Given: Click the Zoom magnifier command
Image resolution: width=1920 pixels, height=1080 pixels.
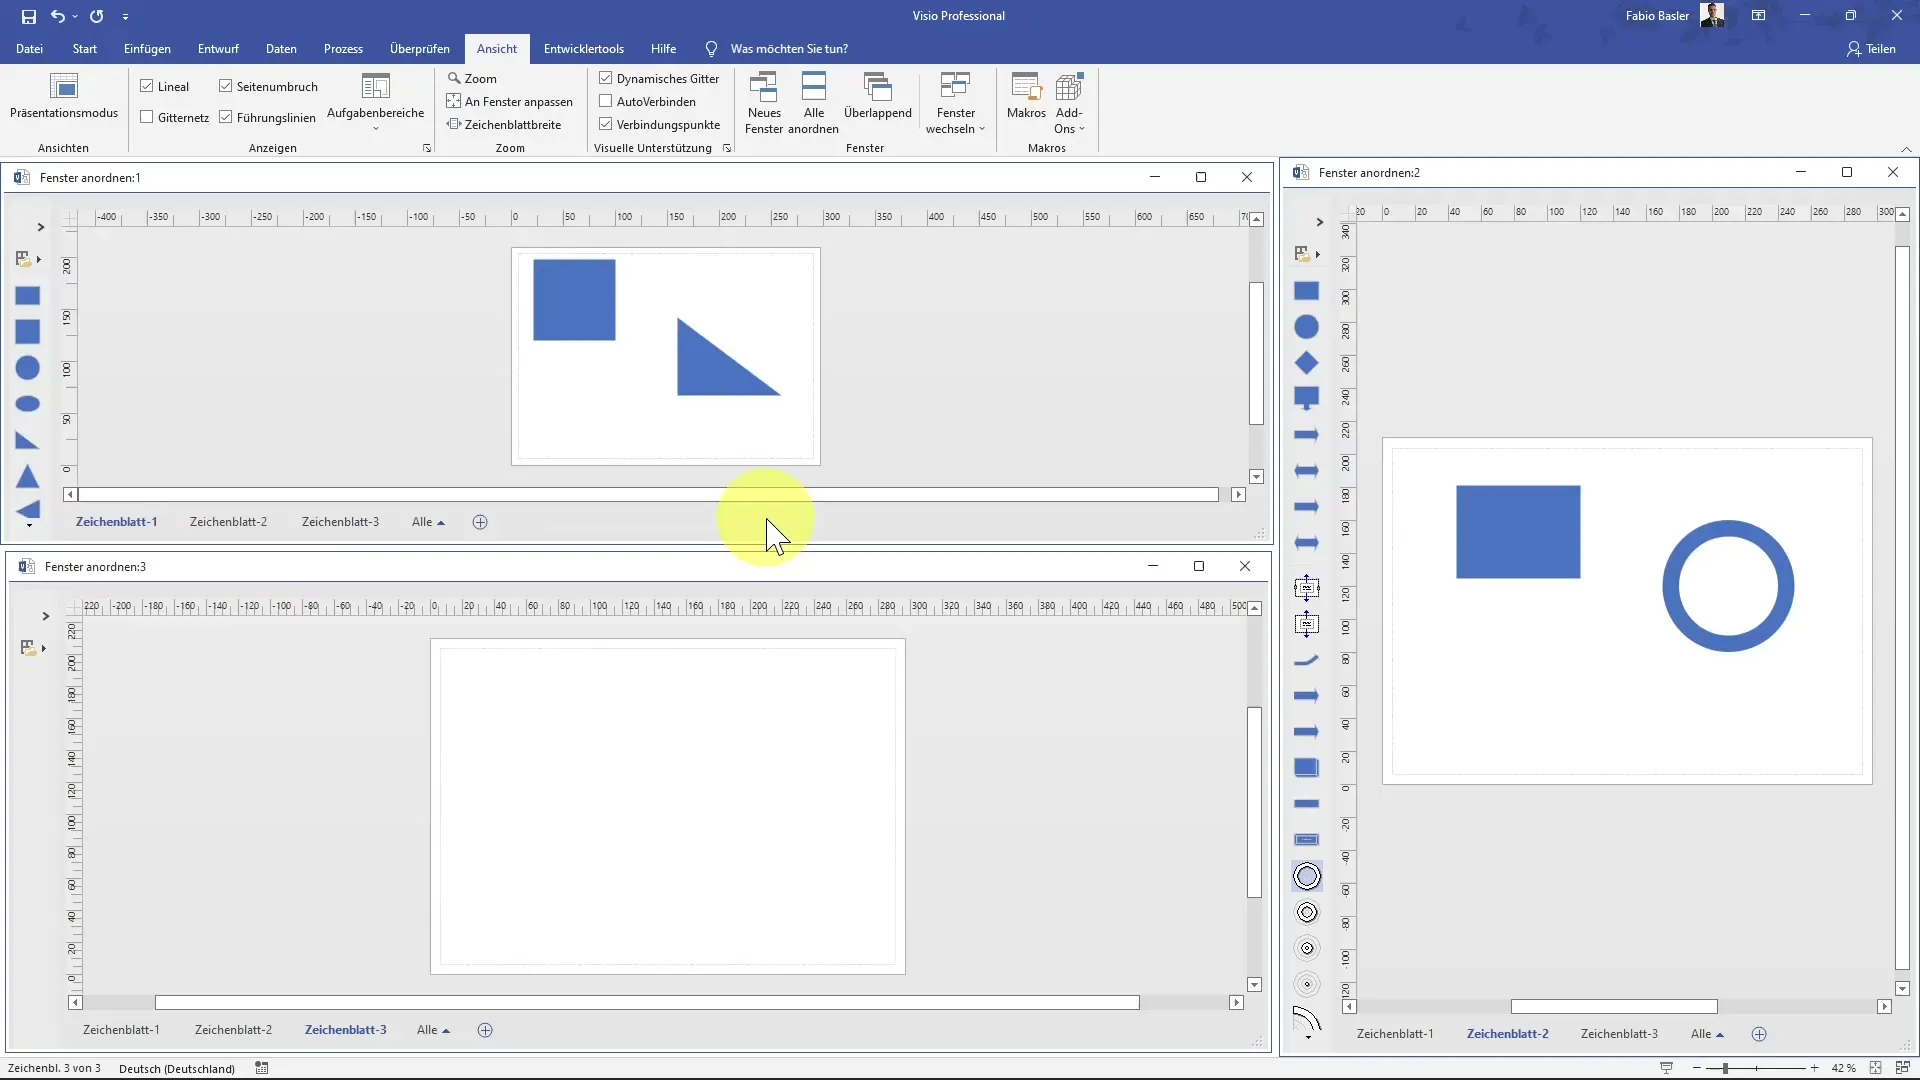Looking at the screenshot, I should (x=472, y=78).
